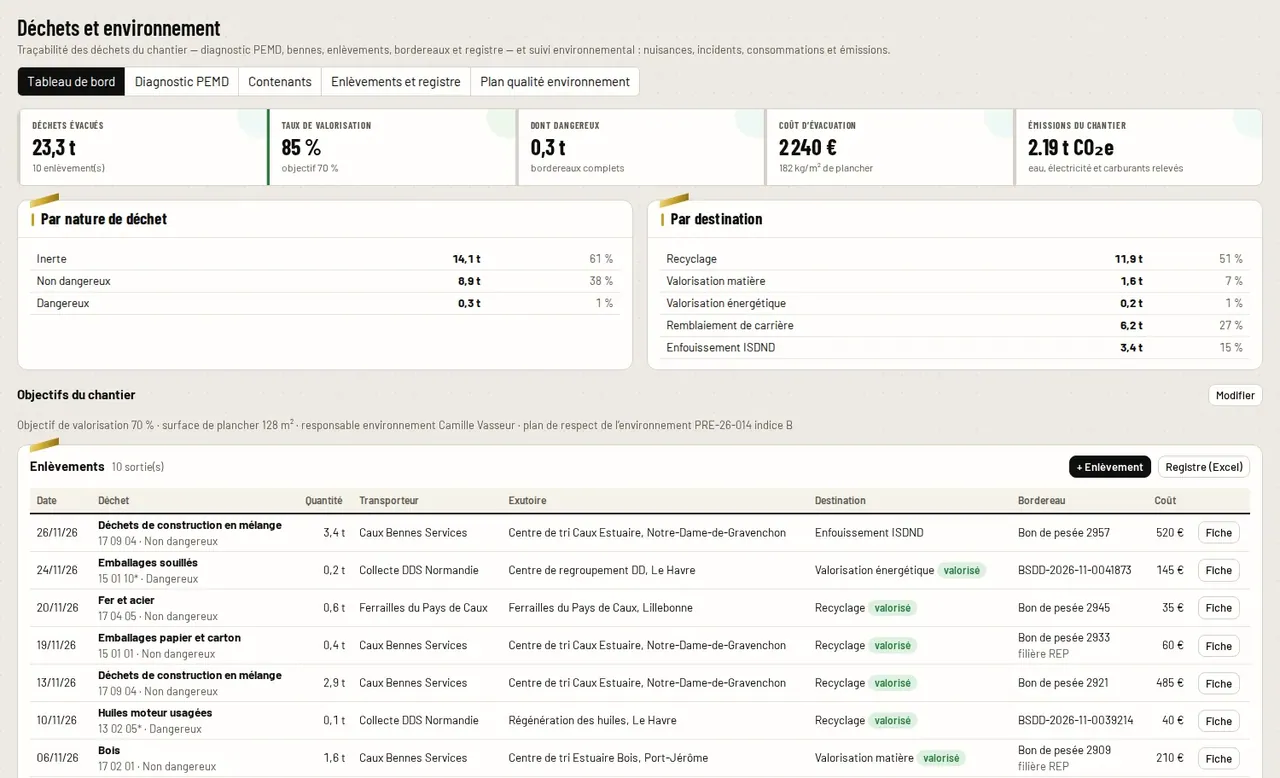Open the Fiche for the 13/11/26 removal
Image resolution: width=1280 pixels, height=778 pixels.
coord(1219,683)
